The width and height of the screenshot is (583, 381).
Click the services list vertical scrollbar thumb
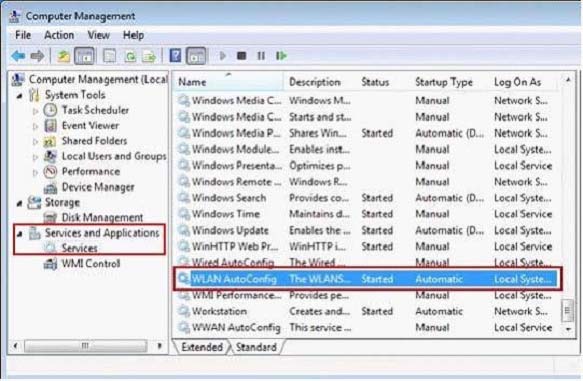pos(567,310)
